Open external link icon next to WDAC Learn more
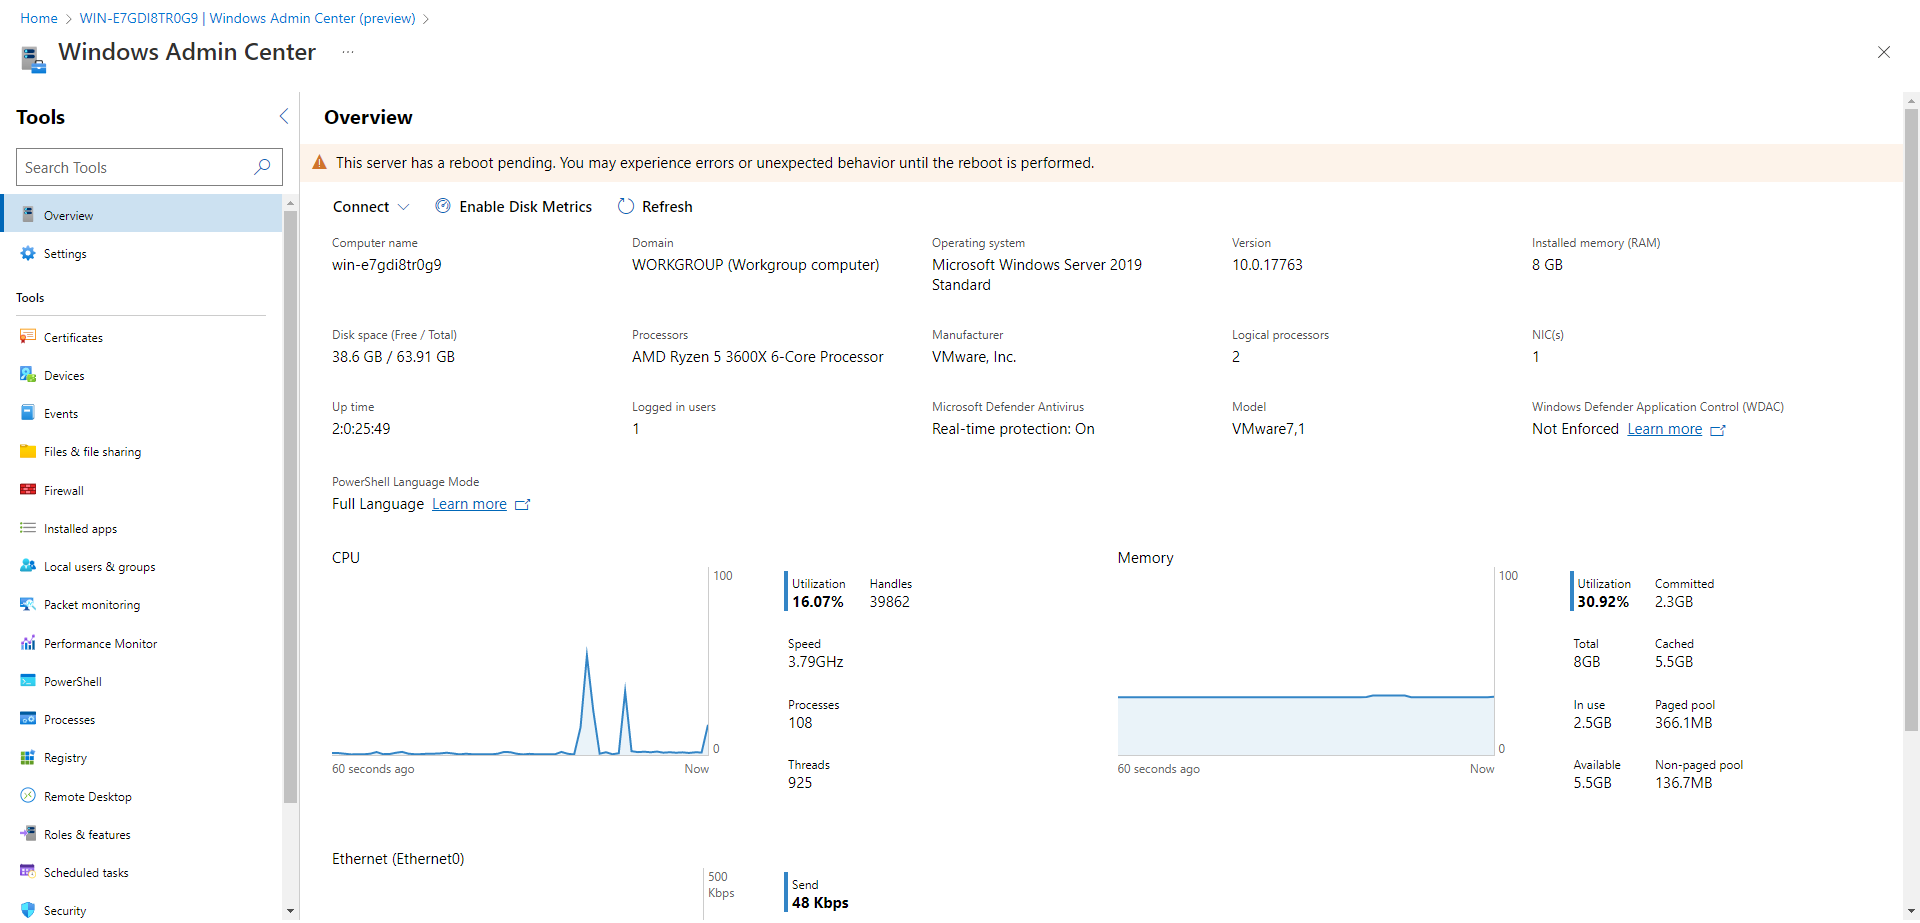The width and height of the screenshot is (1920, 923). [1718, 430]
